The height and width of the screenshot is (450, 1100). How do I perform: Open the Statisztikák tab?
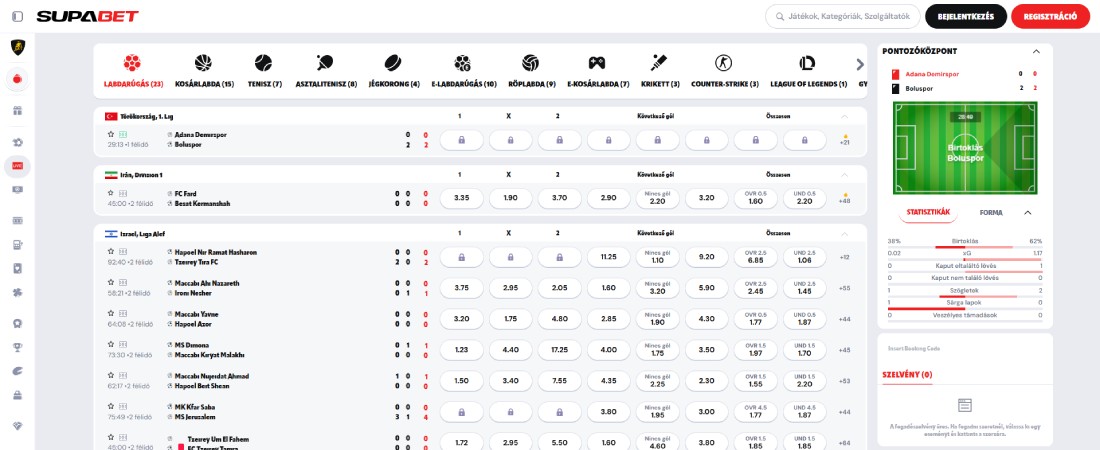pos(928,212)
